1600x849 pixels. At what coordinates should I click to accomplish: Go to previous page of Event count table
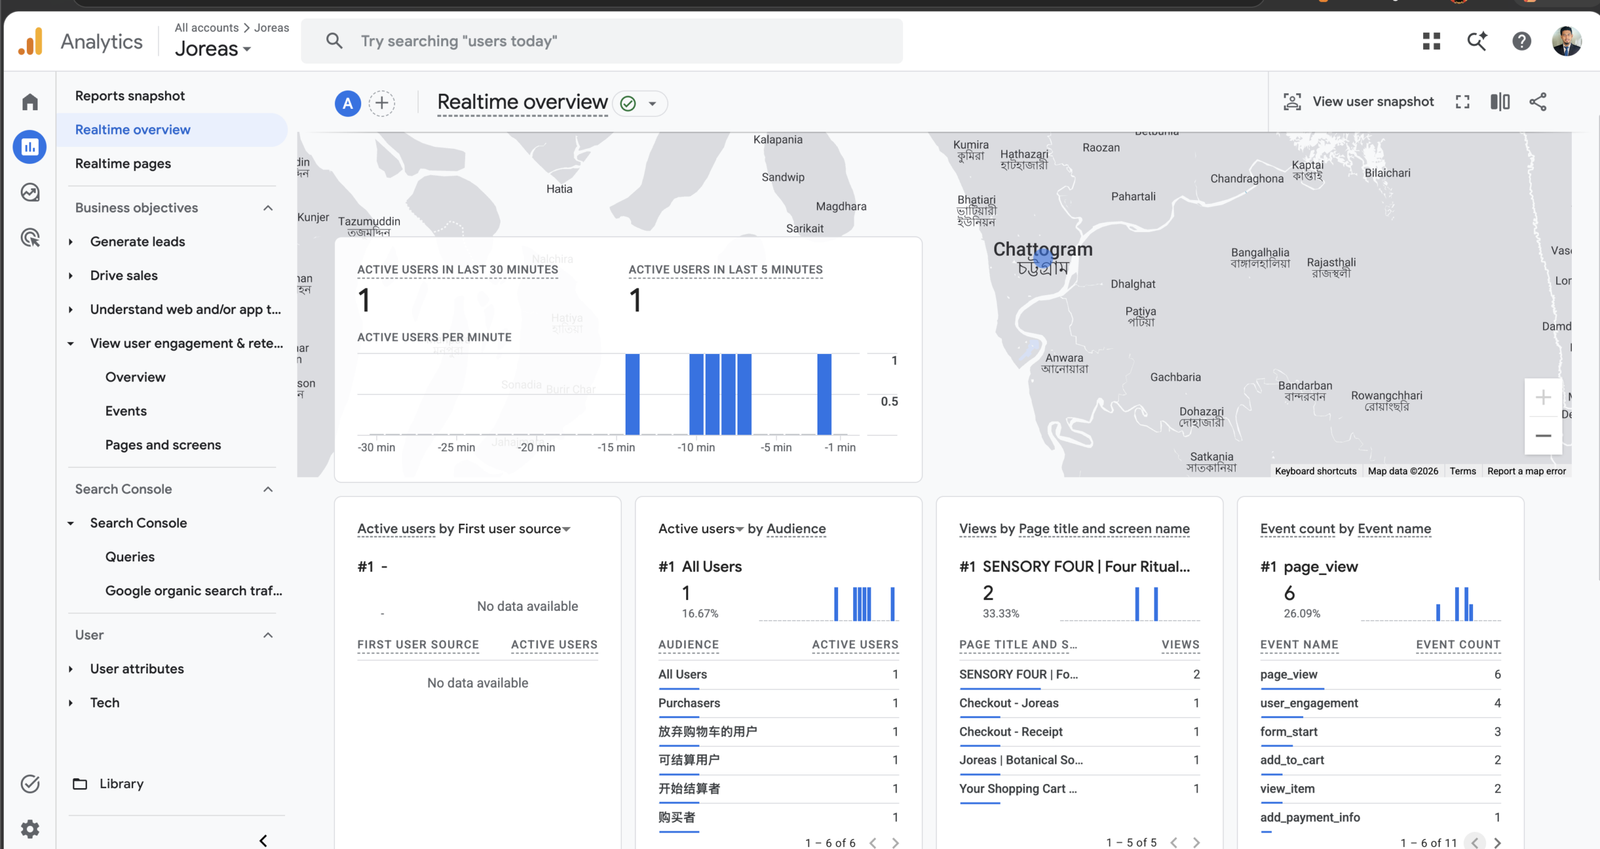(x=1475, y=843)
